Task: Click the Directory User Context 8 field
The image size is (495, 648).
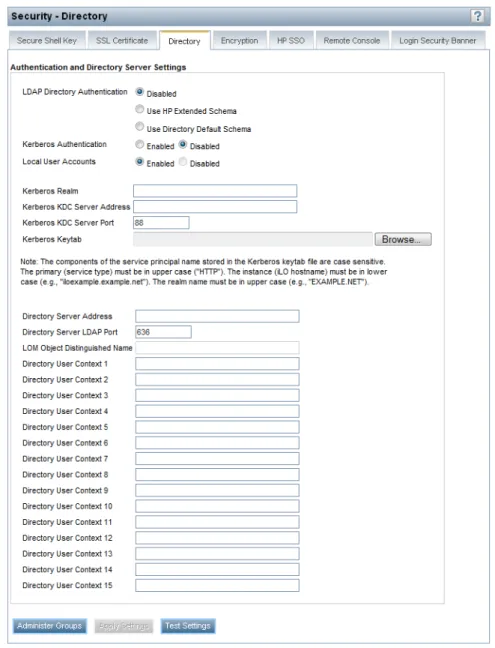Action: click(x=217, y=474)
